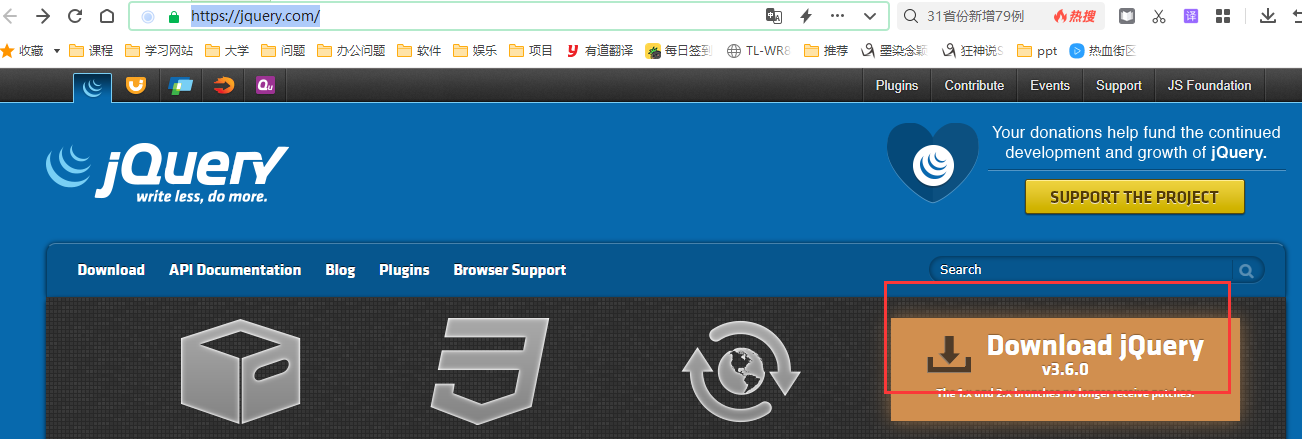The width and height of the screenshot is (1302, 439).
Task: Open the downloads arrow icon
Action: (x=1267, y=16)
